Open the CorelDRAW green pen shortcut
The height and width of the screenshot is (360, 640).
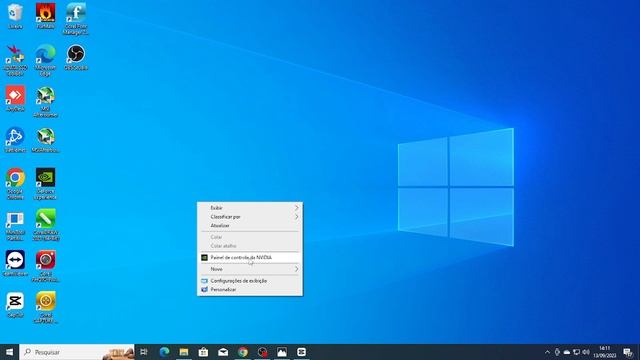pyautogui.click(x=45, y=225)
